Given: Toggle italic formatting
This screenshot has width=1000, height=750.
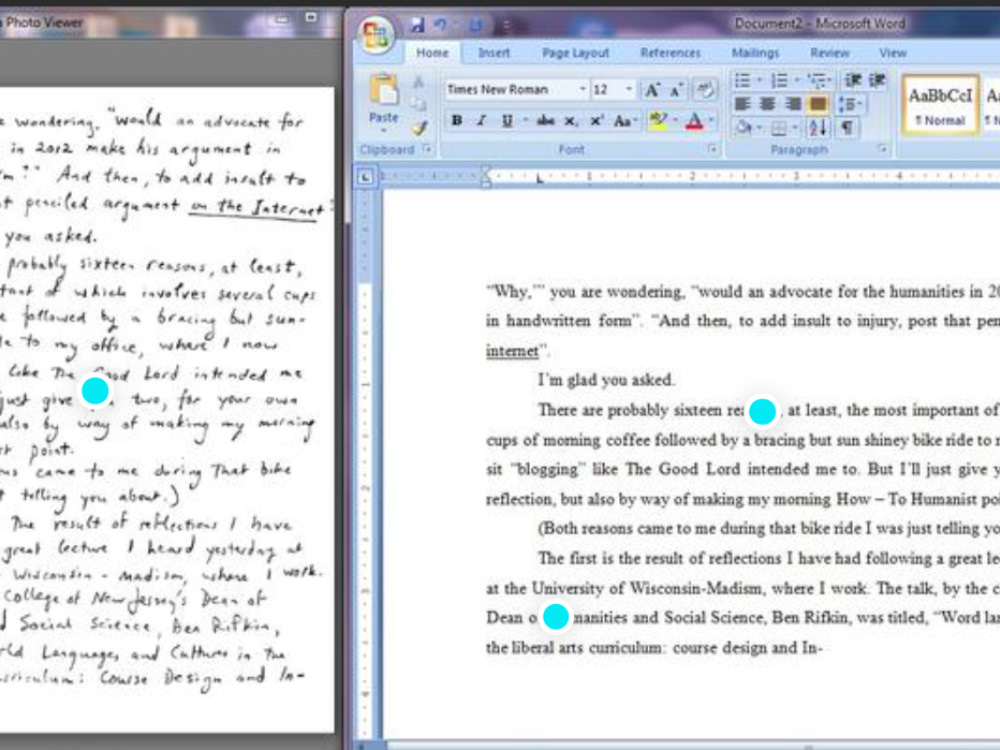Looking at the screenshot, I should pos(482,121).
